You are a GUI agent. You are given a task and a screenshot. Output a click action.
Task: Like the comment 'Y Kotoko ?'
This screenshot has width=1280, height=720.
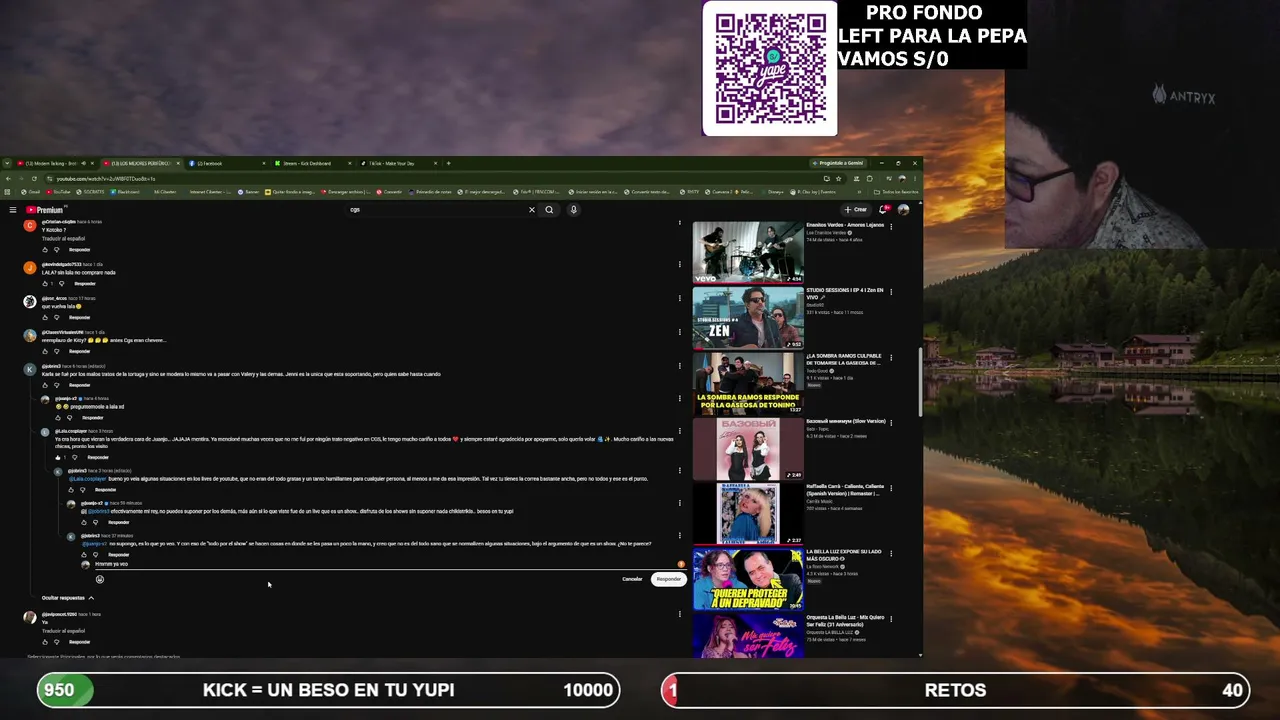[x=45, y=250]
